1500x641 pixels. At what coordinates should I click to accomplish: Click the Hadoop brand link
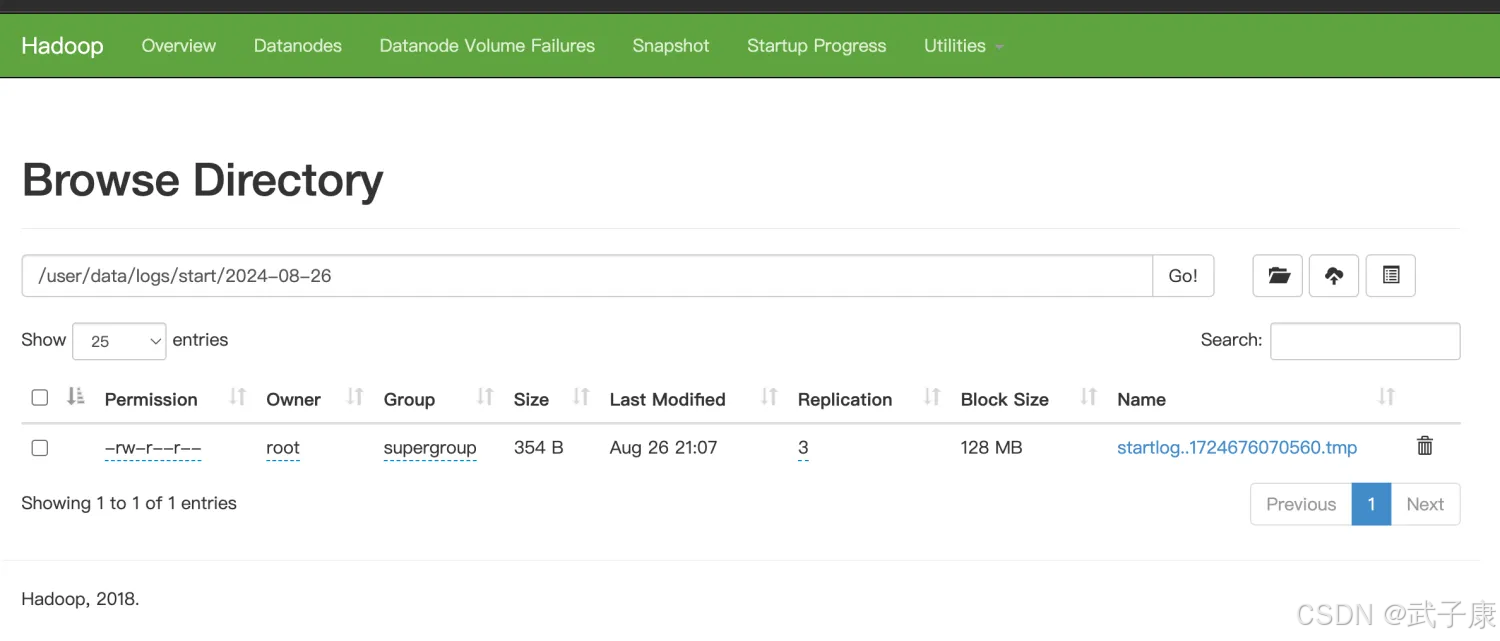[62, 46]
